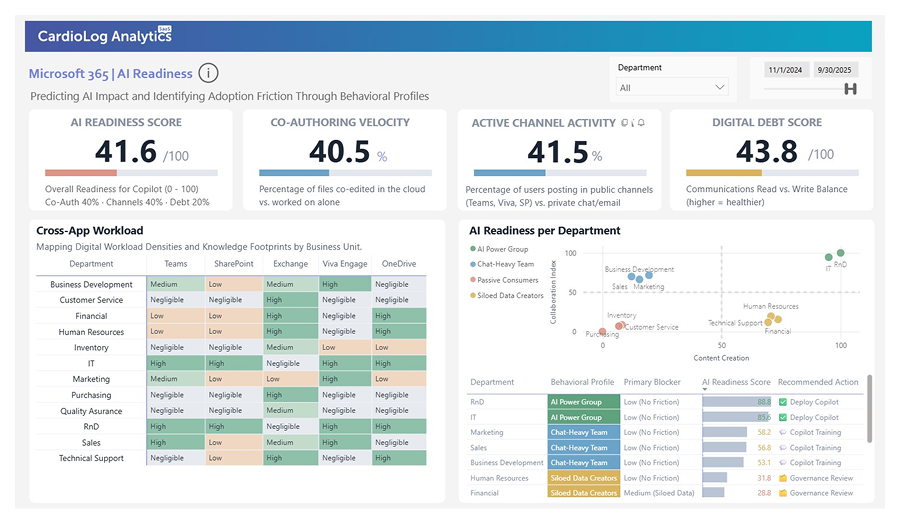Click the Co-Authoring Velocity progress bar
Viewport: 900px width, 524px height.
(x=346, y=173)
